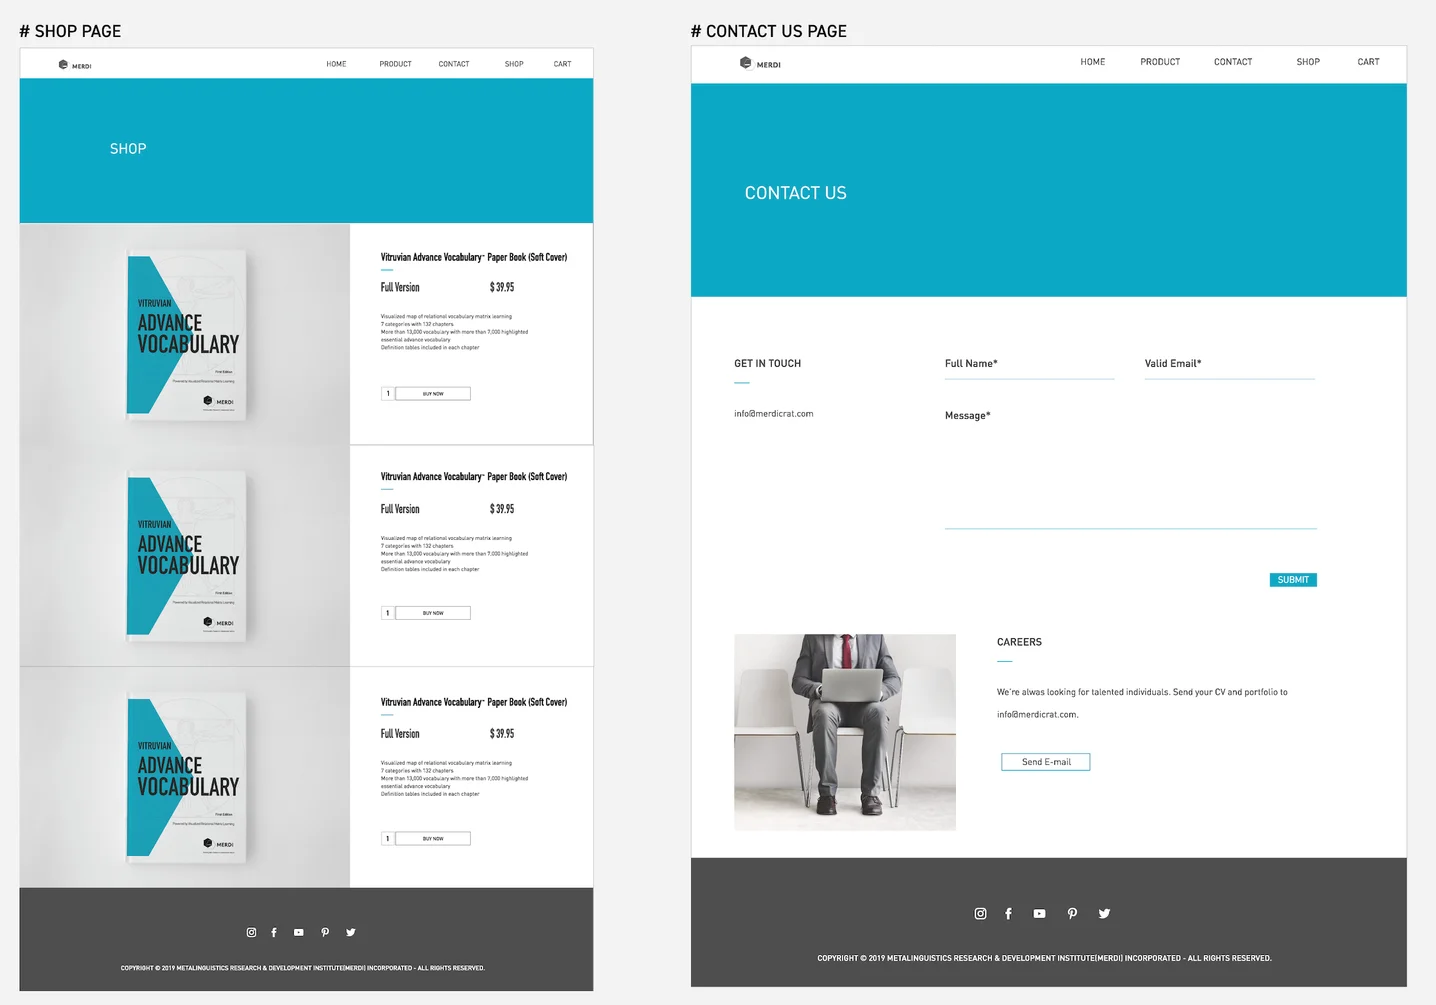Viewport: 1436px width, 1005px height.
Task: Go to HOME in Shop page navigation
Action: coord(336,64)
